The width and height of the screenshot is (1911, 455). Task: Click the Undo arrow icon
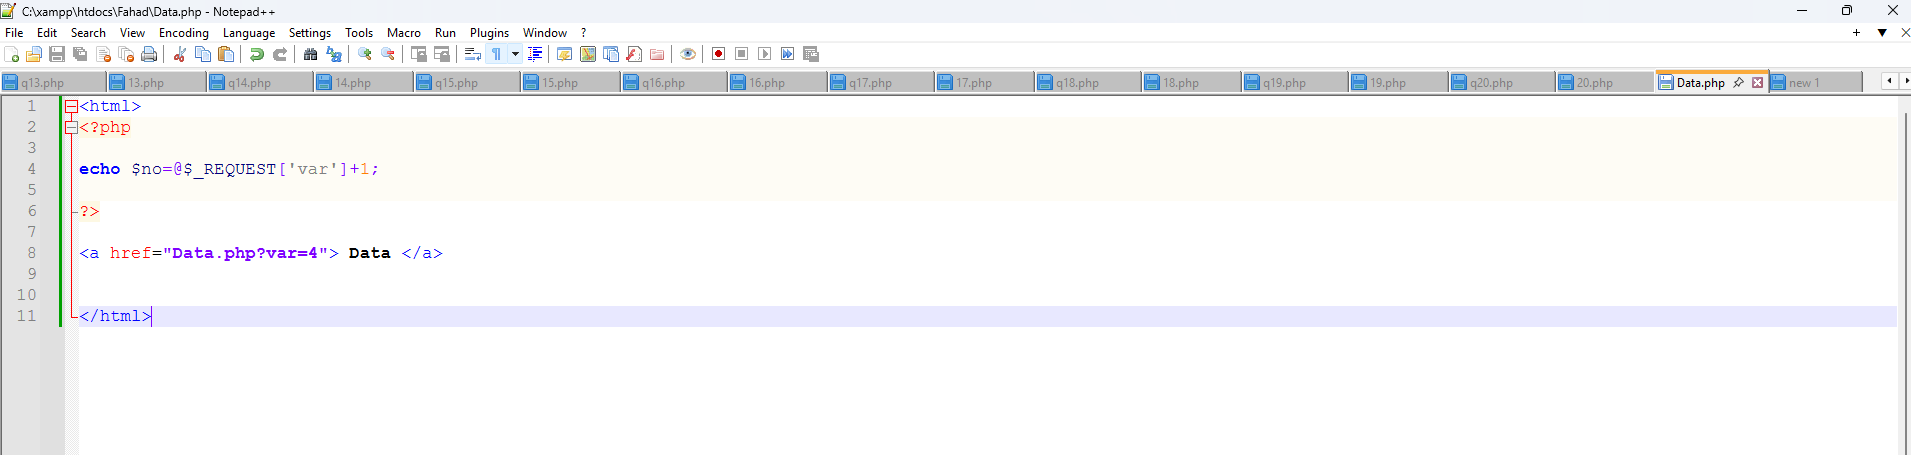click(257, 54)
